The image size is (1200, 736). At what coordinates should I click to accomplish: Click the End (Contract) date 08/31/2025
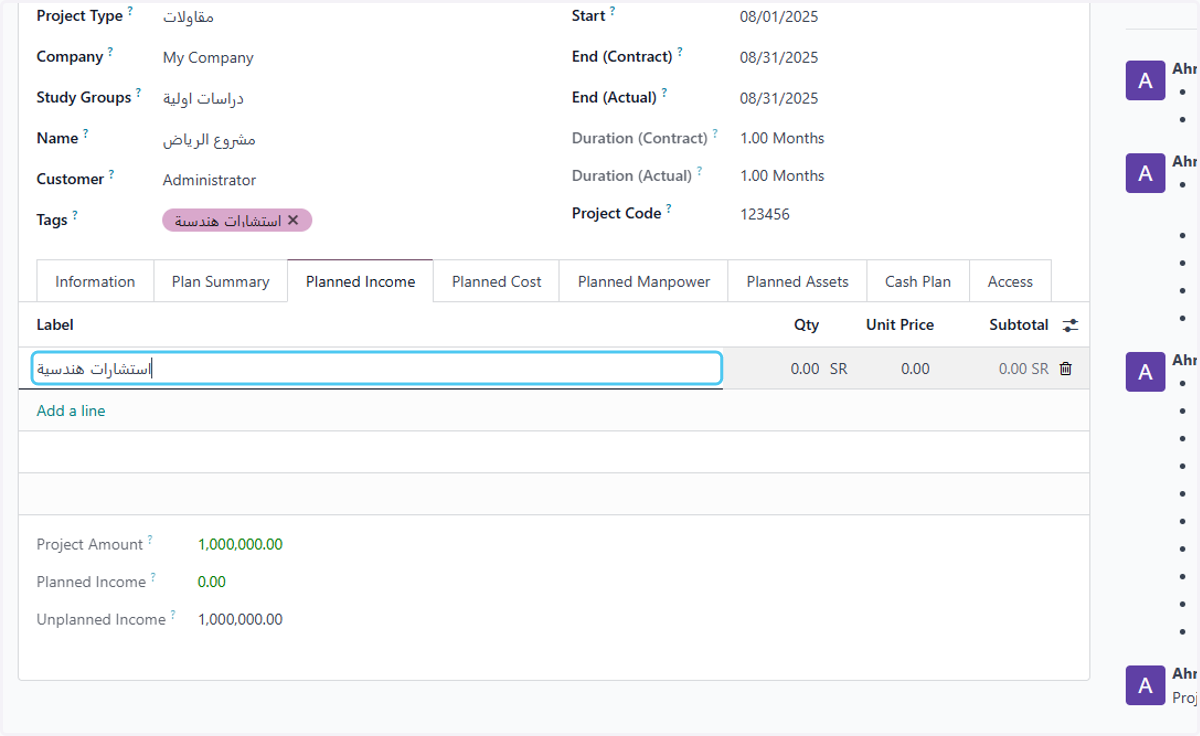(x=779, y=58)
